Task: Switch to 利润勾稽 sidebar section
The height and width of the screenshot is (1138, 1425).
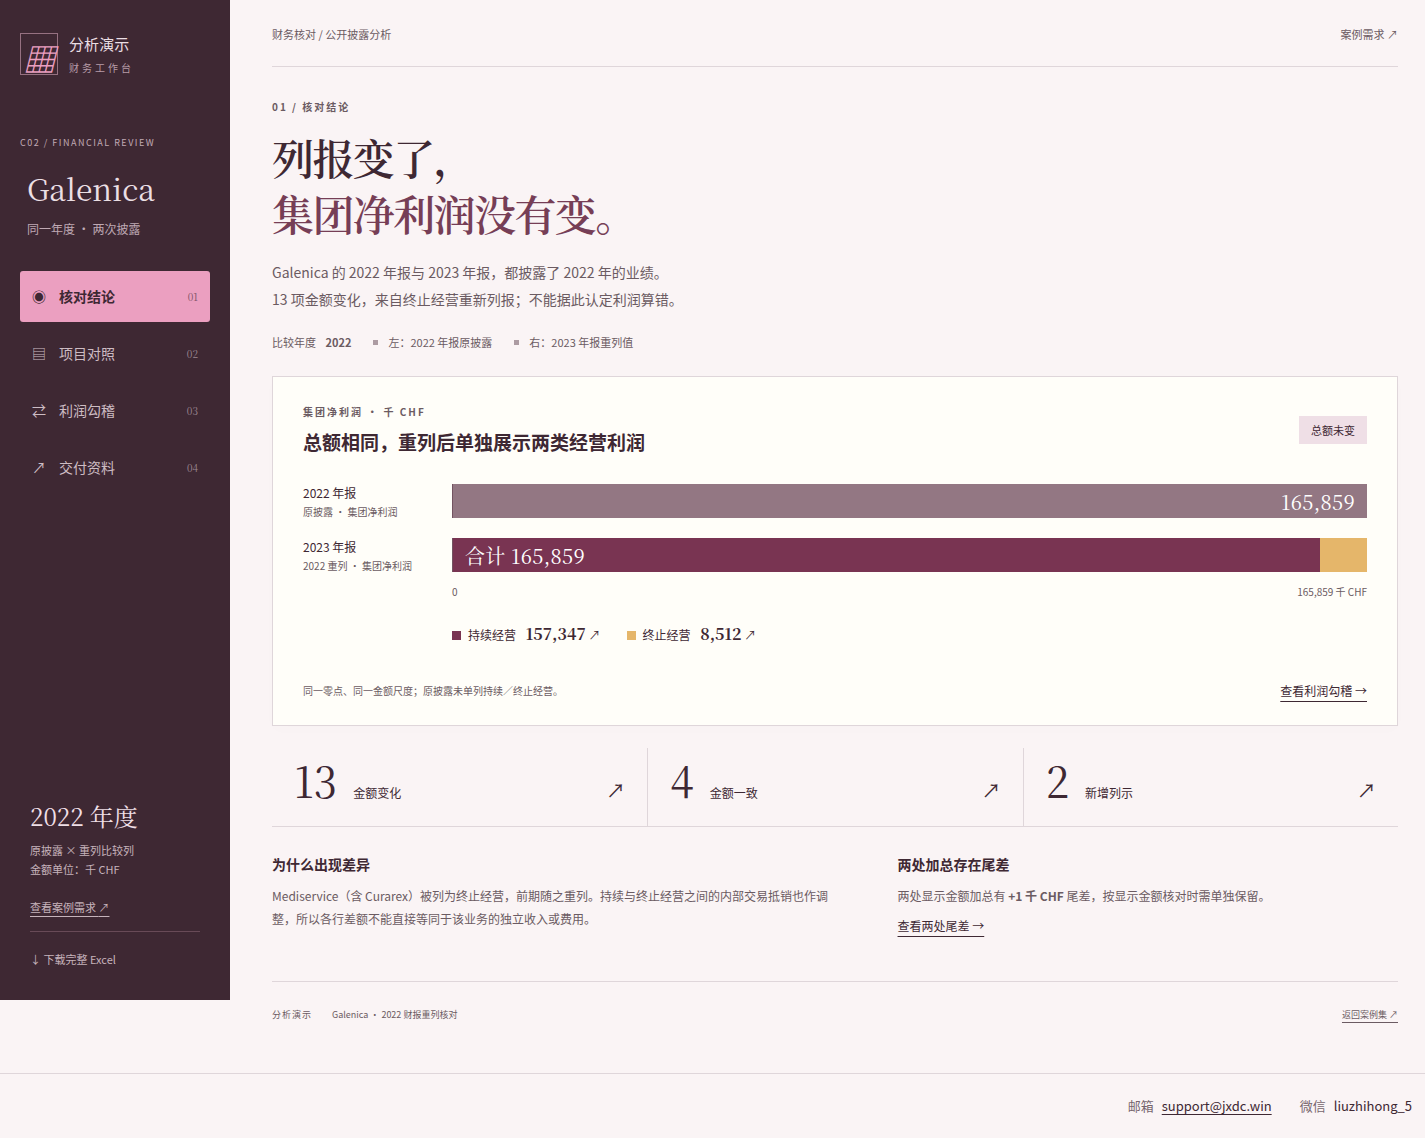Action: tap(115, 411)
